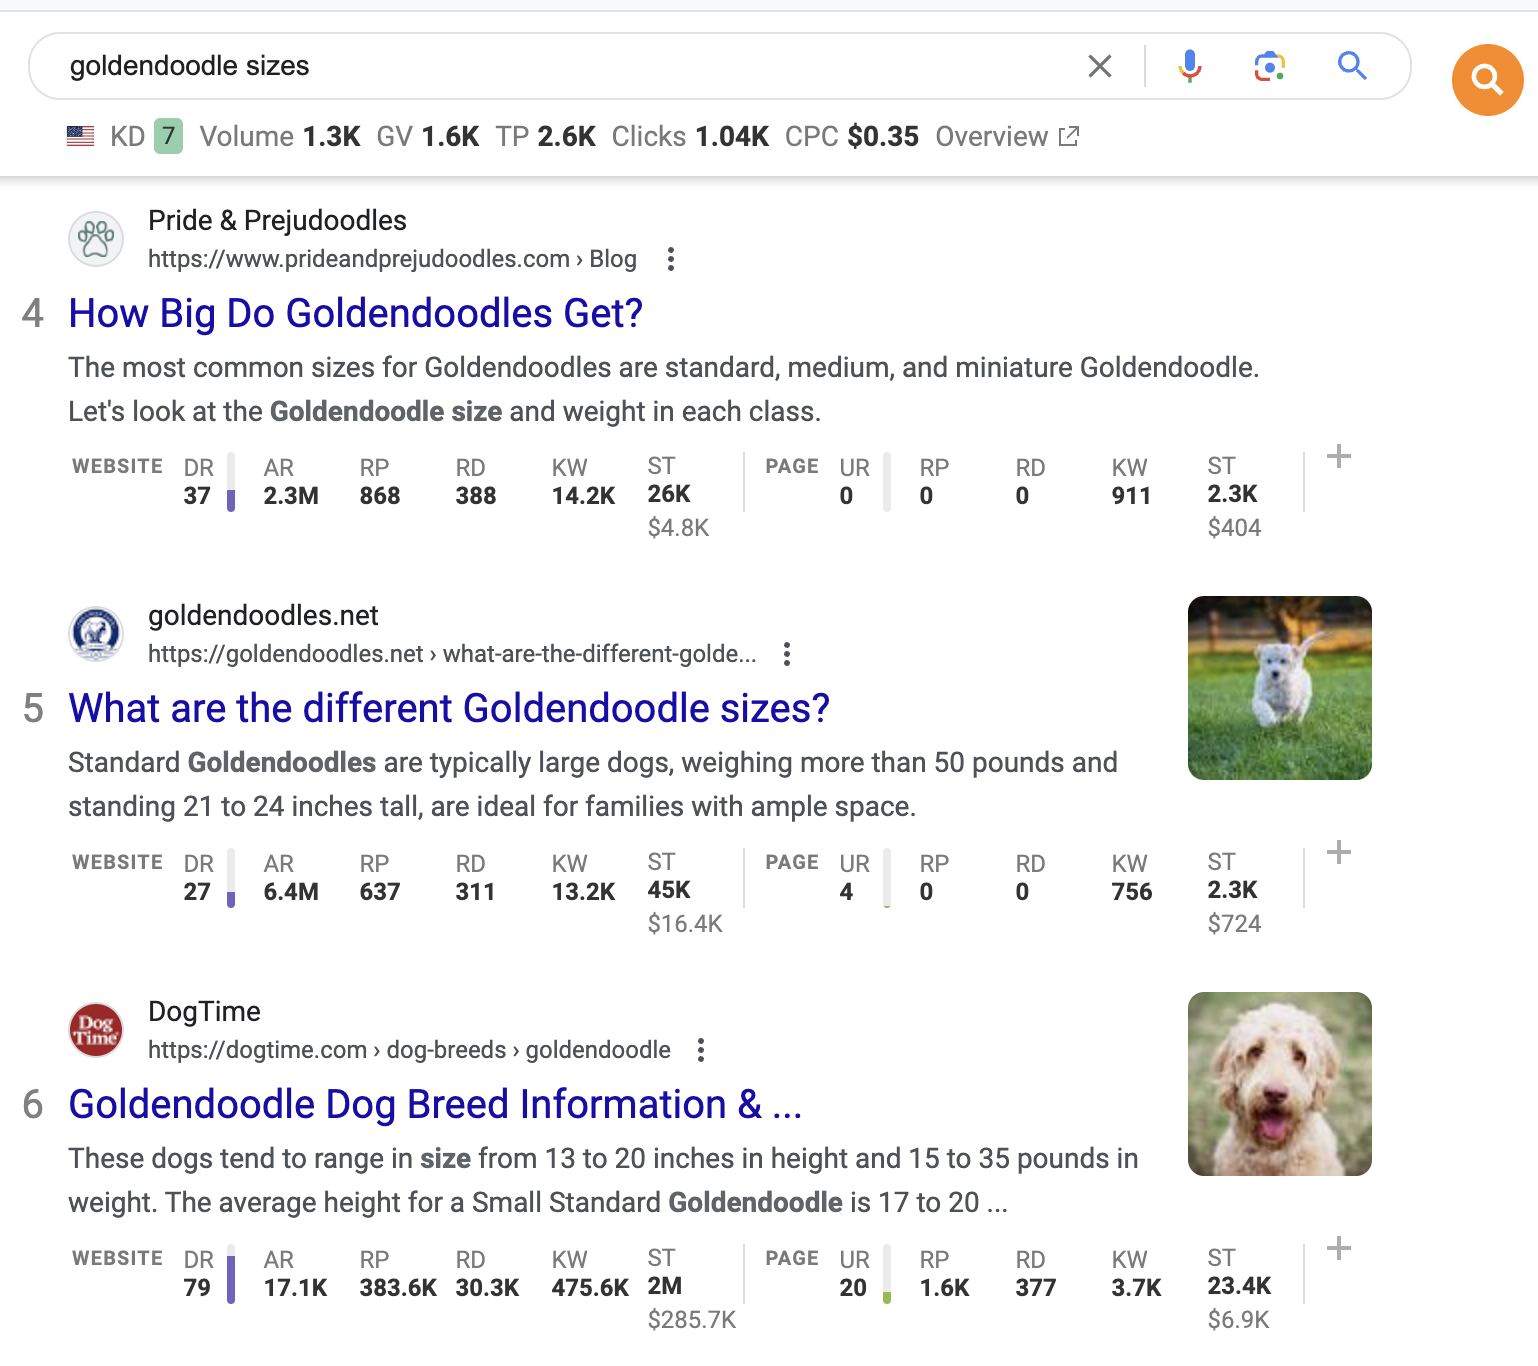The width and height of the screenshot is (1538, 1366).
Task: Click AR 17.1K website metric
Action: click(x=295, y=1274)
